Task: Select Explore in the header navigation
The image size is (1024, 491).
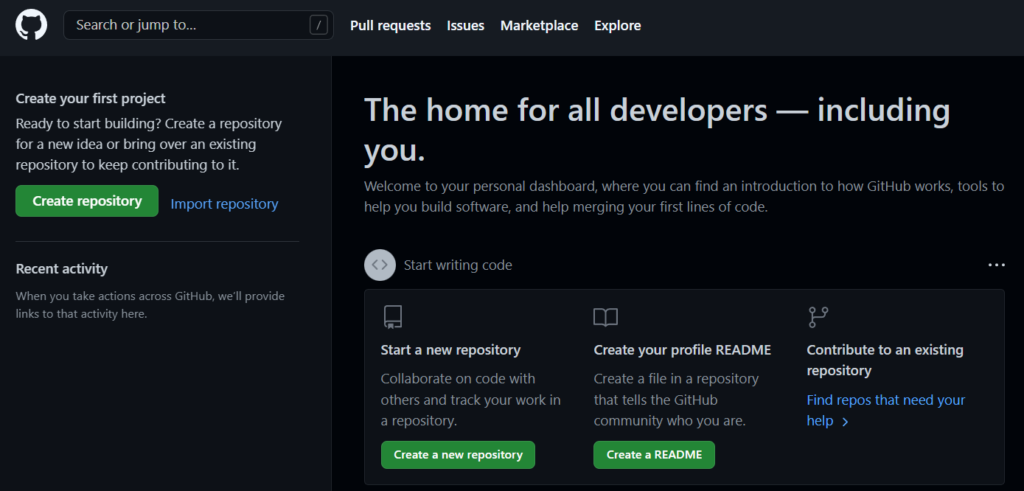Action: click(617, 26)
